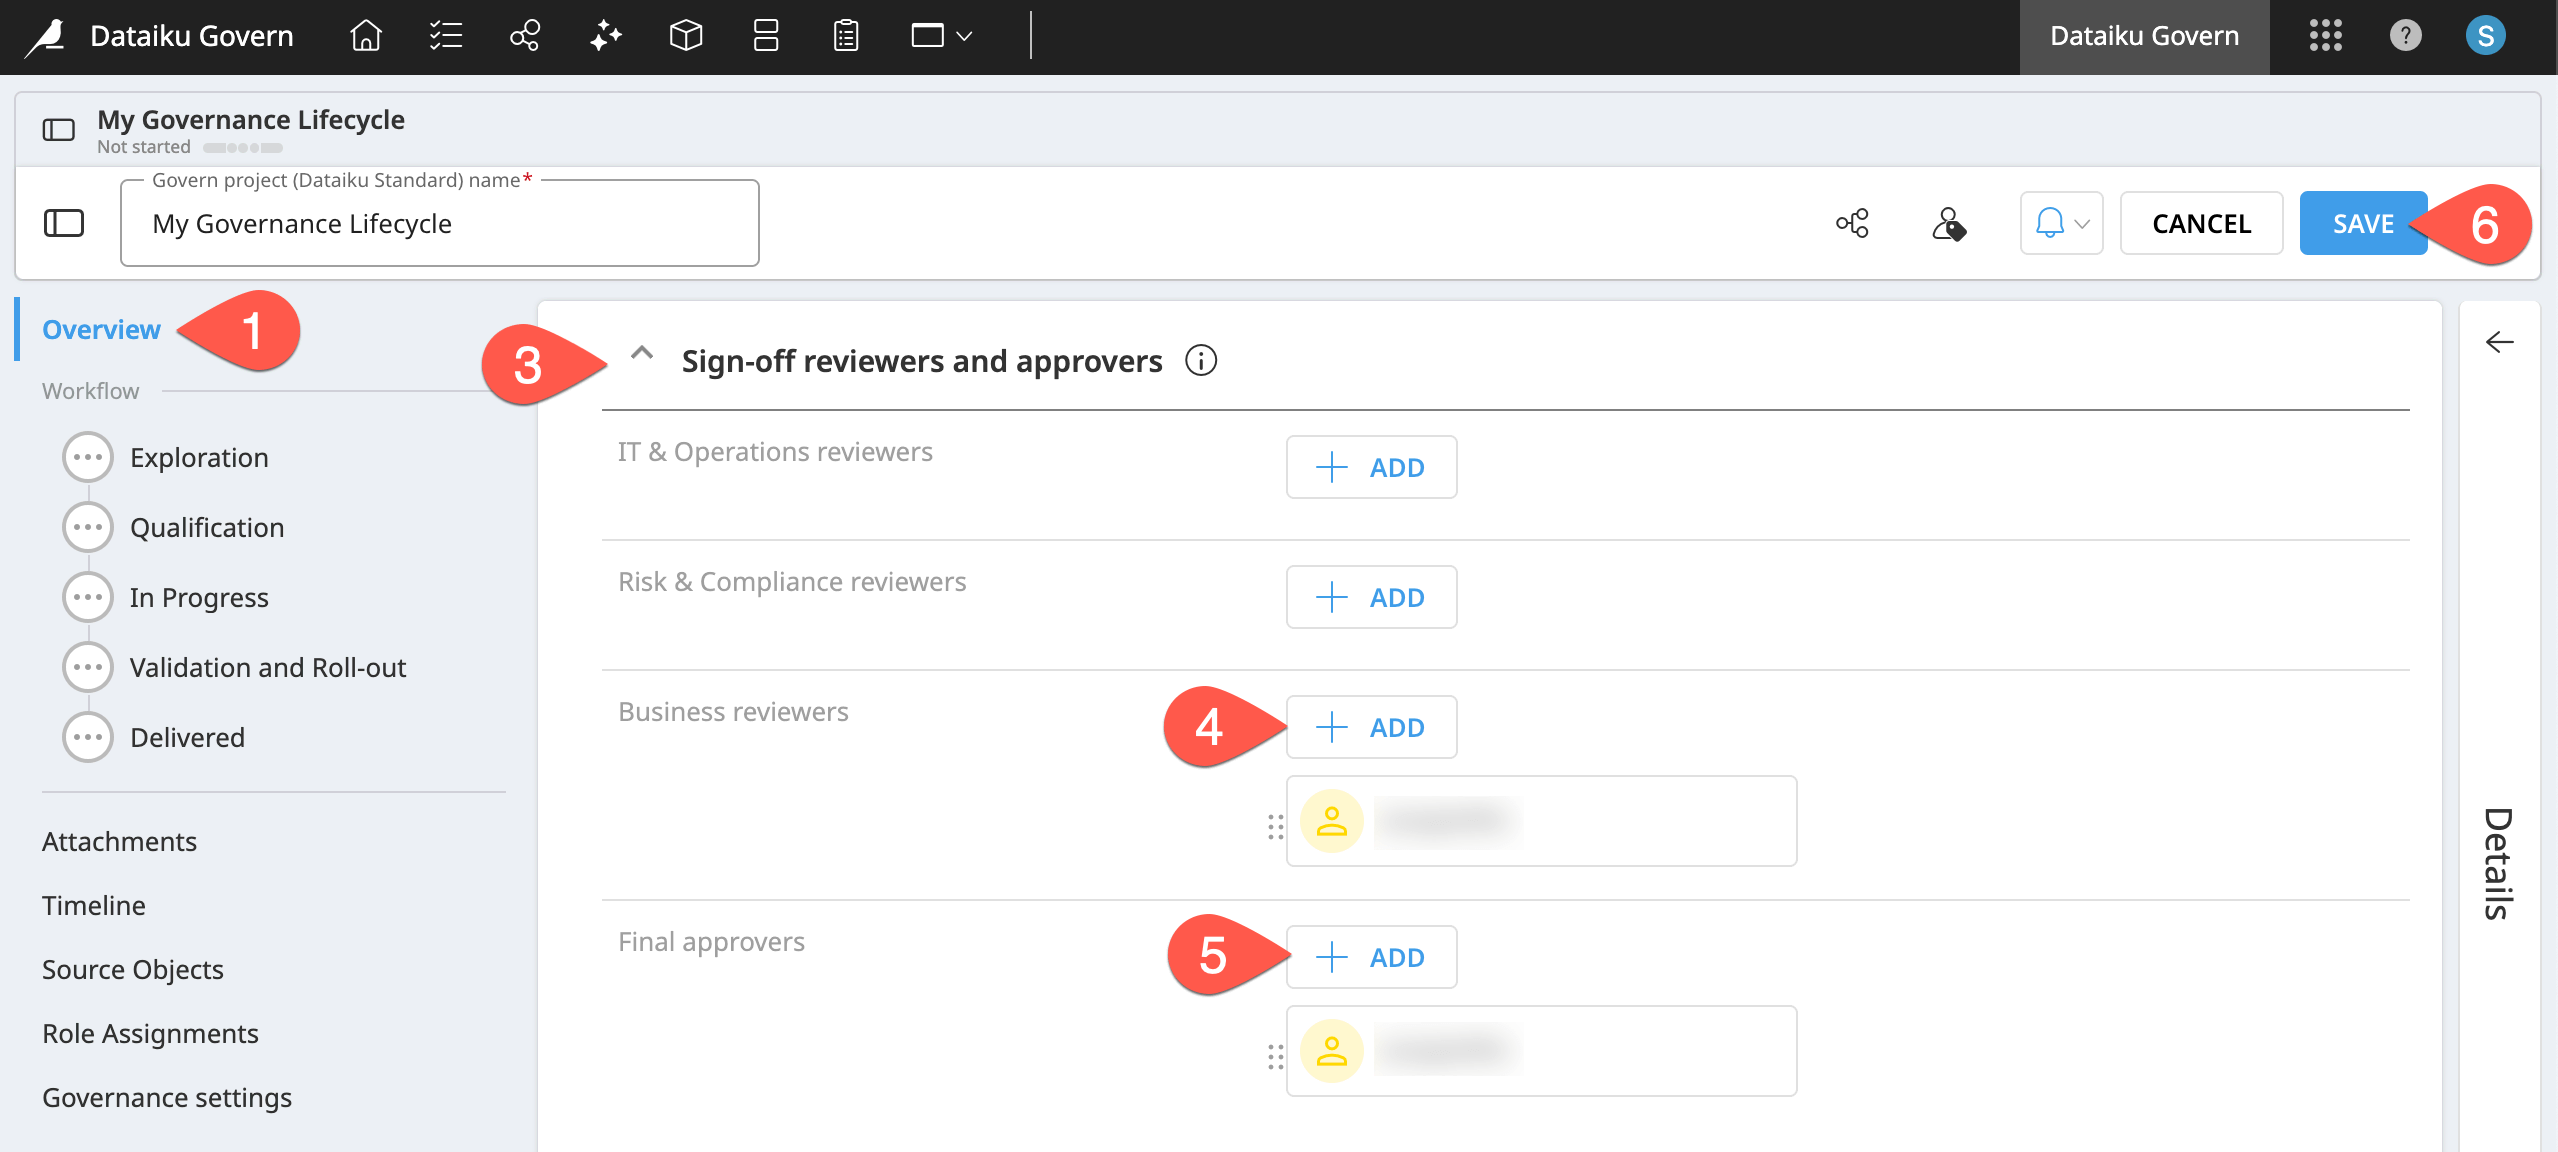Click the Final approver avatar icon
The height and width of the screenshot is (1152, 2558).
[1331, 1051]
